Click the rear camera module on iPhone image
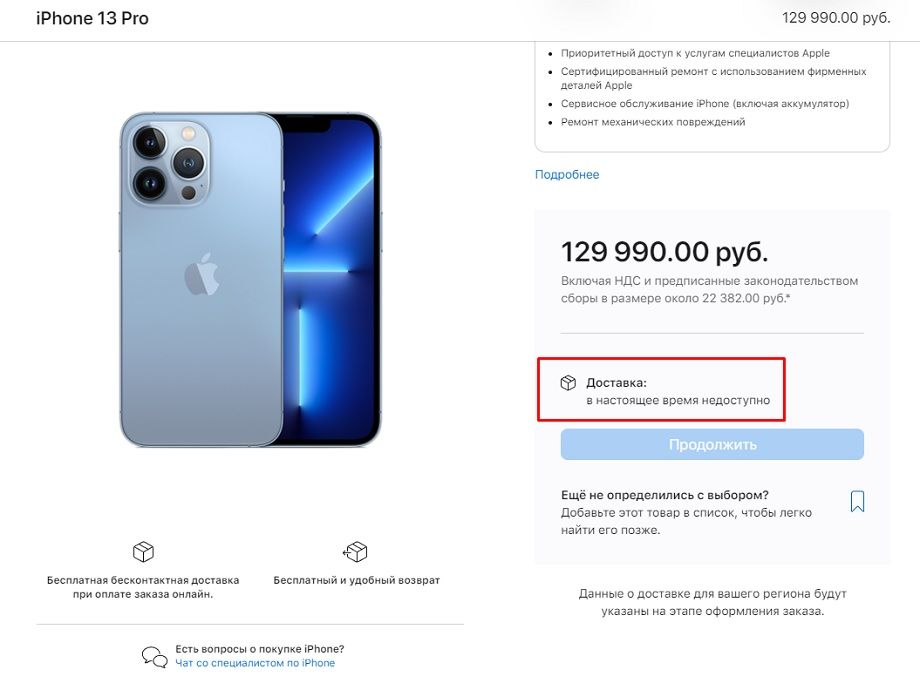 tap(165, 161)
